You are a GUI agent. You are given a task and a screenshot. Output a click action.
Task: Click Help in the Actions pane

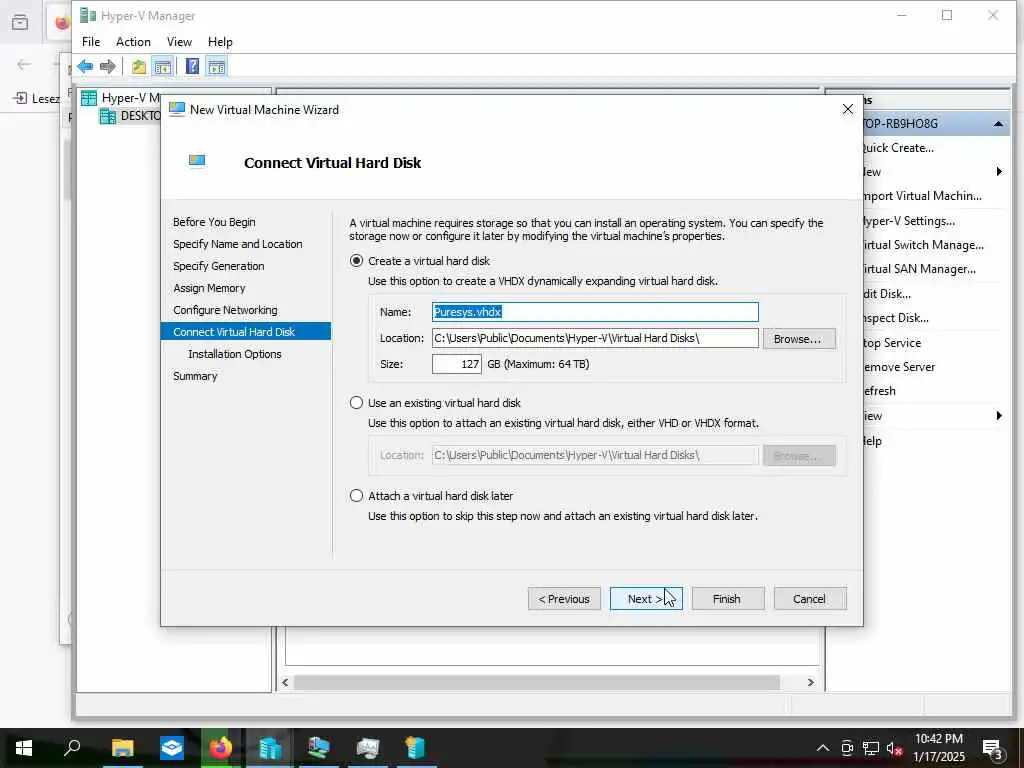872,441
